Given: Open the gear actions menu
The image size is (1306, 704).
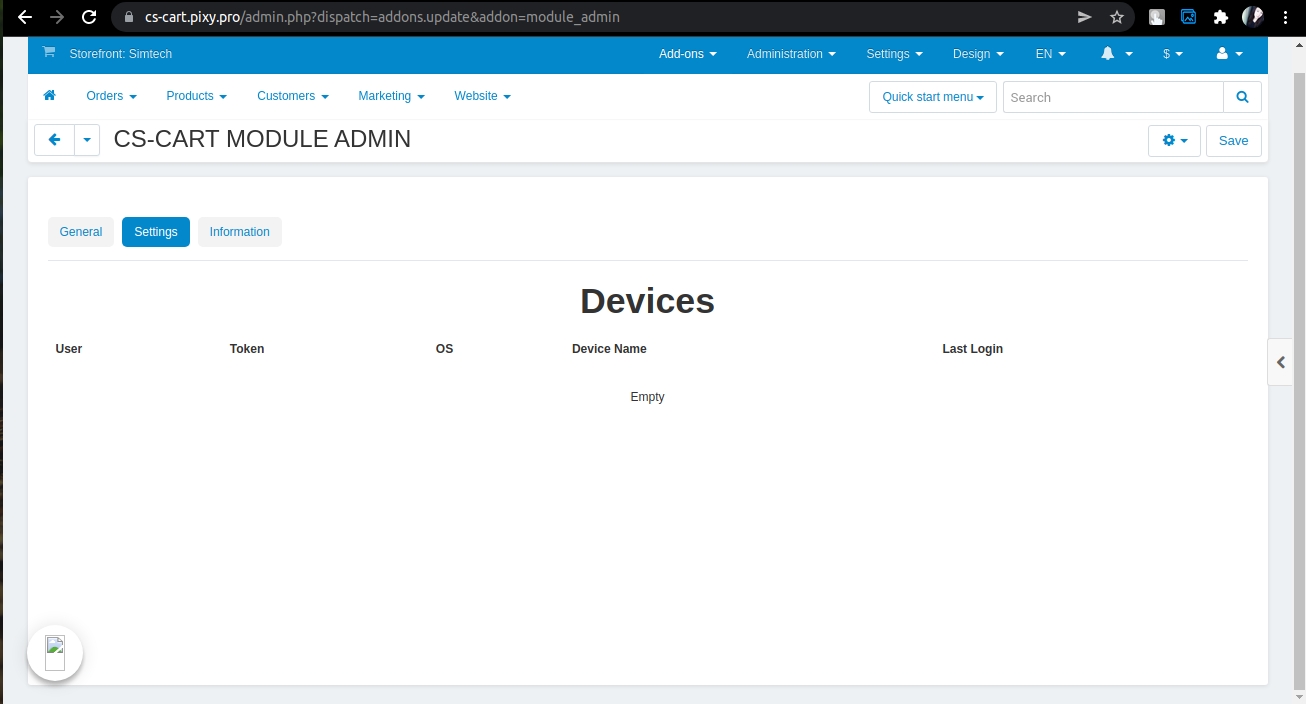Looking at the screenshot, I should (x=1174, y=141).
